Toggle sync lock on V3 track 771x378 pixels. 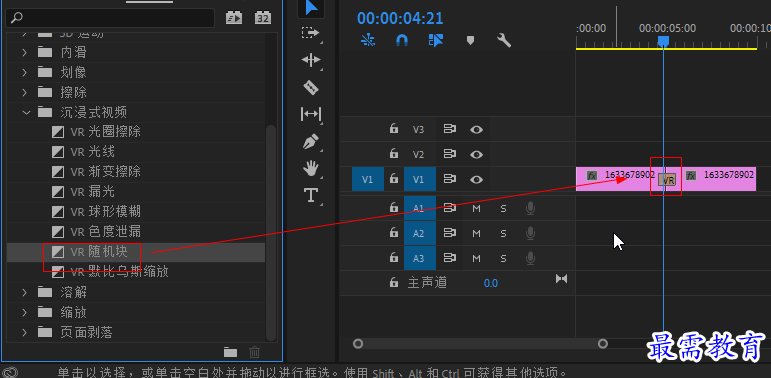(x=449, y=129)
